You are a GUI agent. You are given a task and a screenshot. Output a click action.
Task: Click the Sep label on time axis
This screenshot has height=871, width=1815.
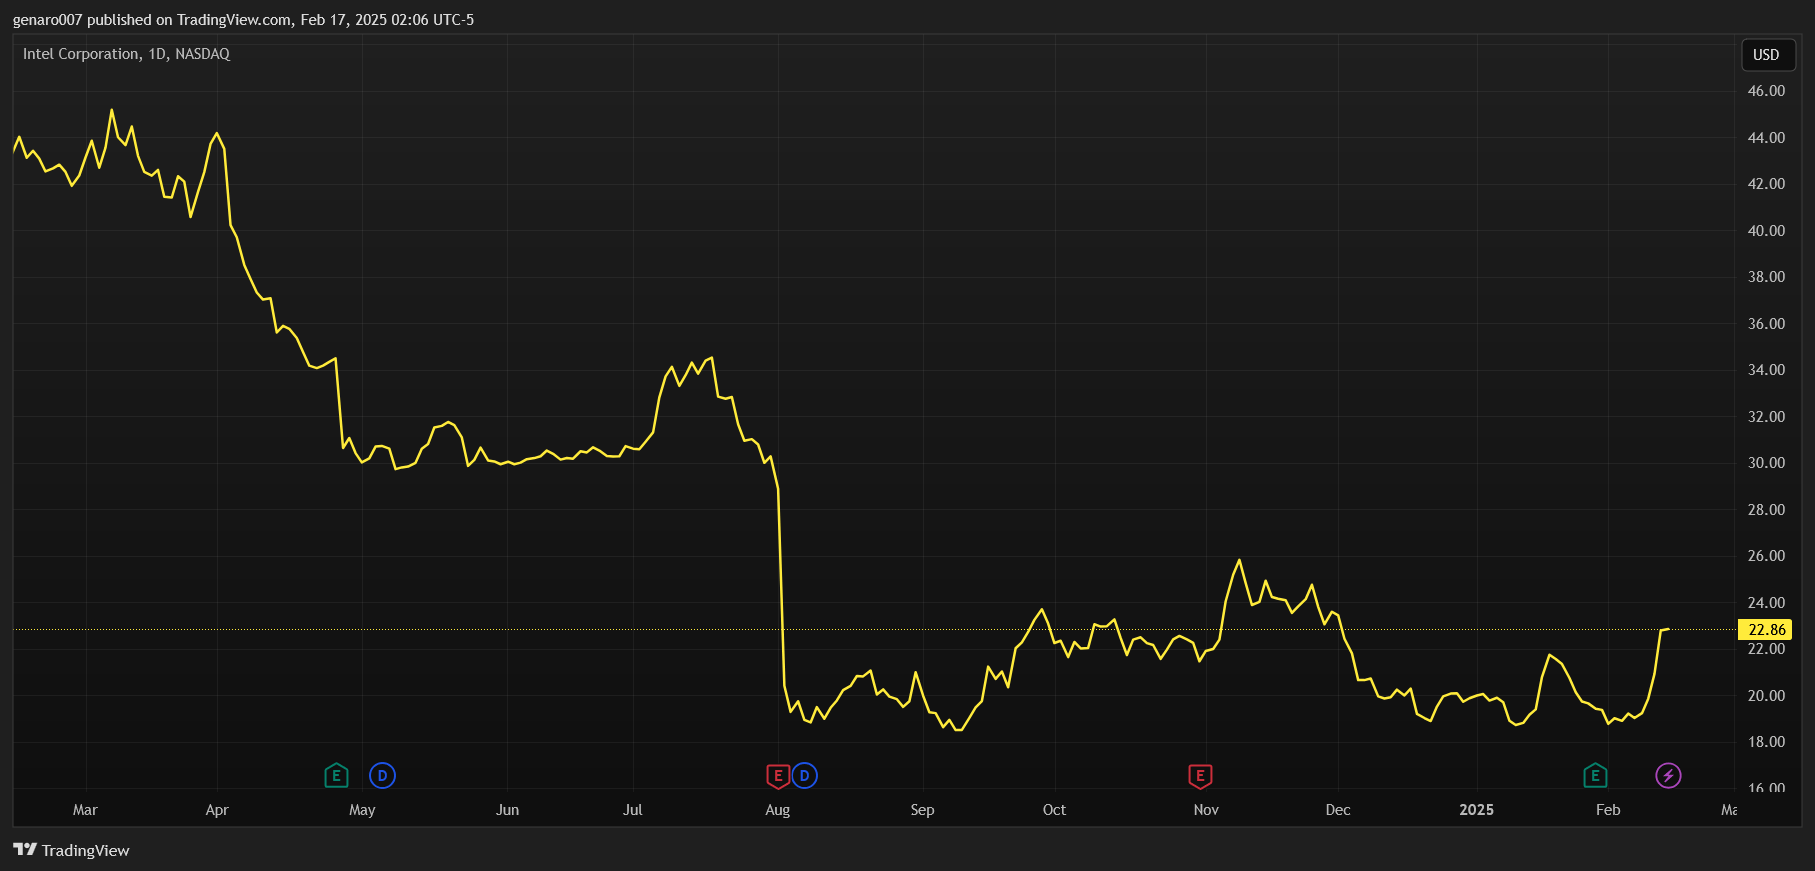tap(922, 810)
